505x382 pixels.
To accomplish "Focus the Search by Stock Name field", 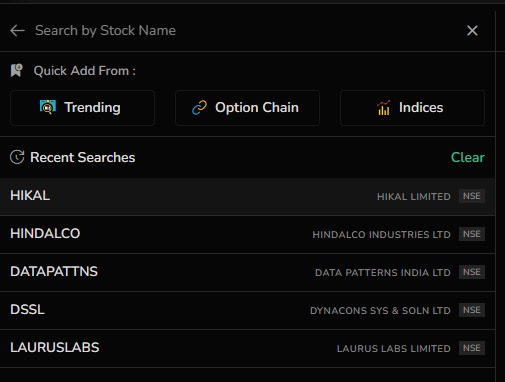I will click(x=247, y=31).
